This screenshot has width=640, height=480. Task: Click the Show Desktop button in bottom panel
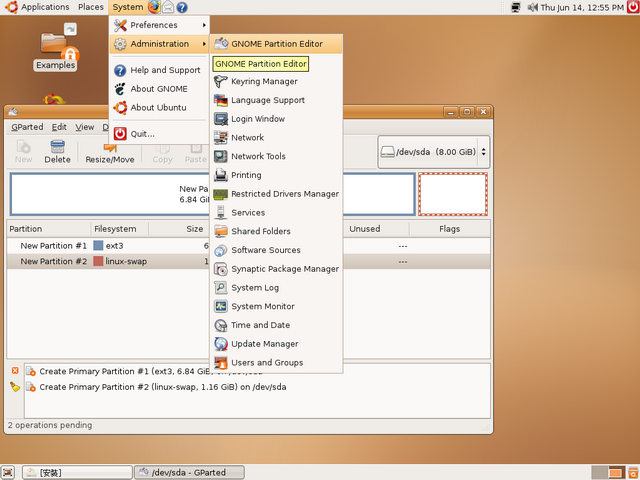tap(8, 472)
